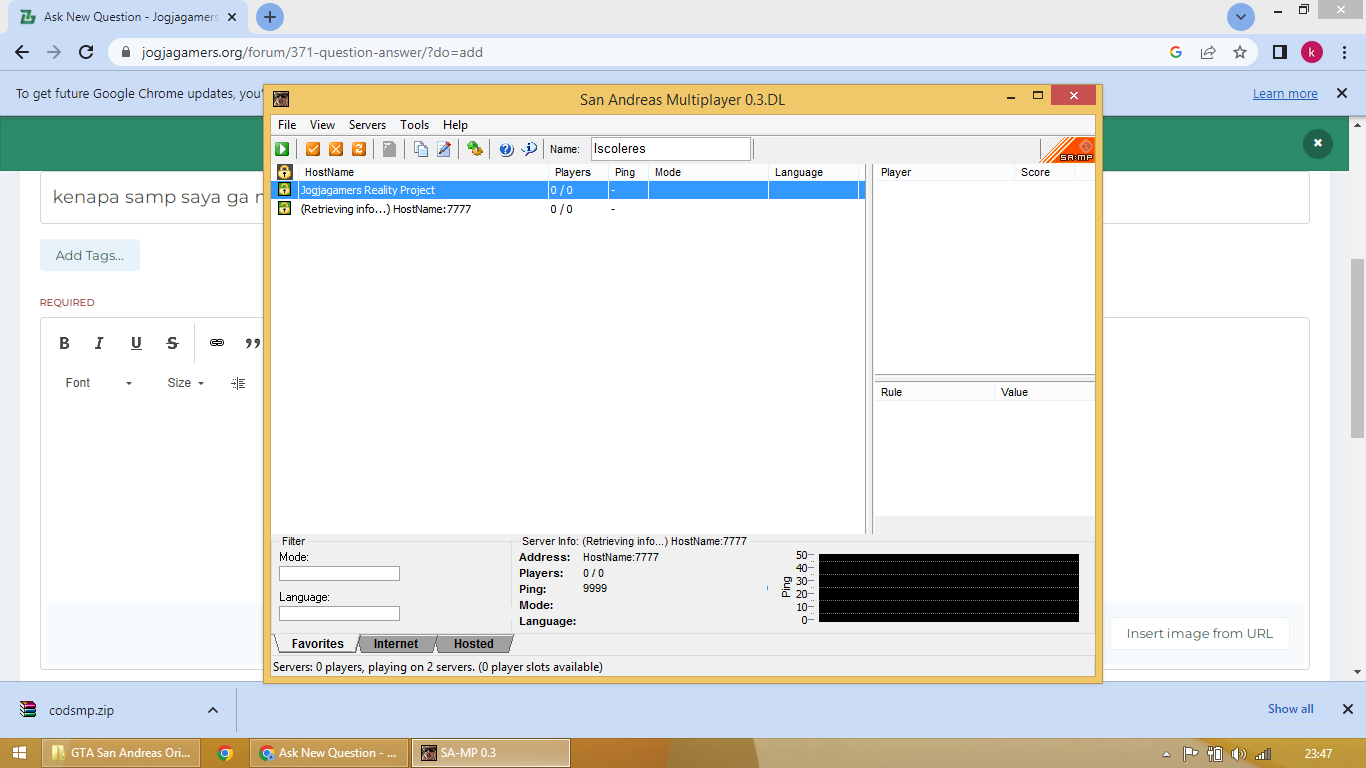This screenshot has width=1366, height=768.
Task: Switch to the Internet tab
Action: click(396, 644)
